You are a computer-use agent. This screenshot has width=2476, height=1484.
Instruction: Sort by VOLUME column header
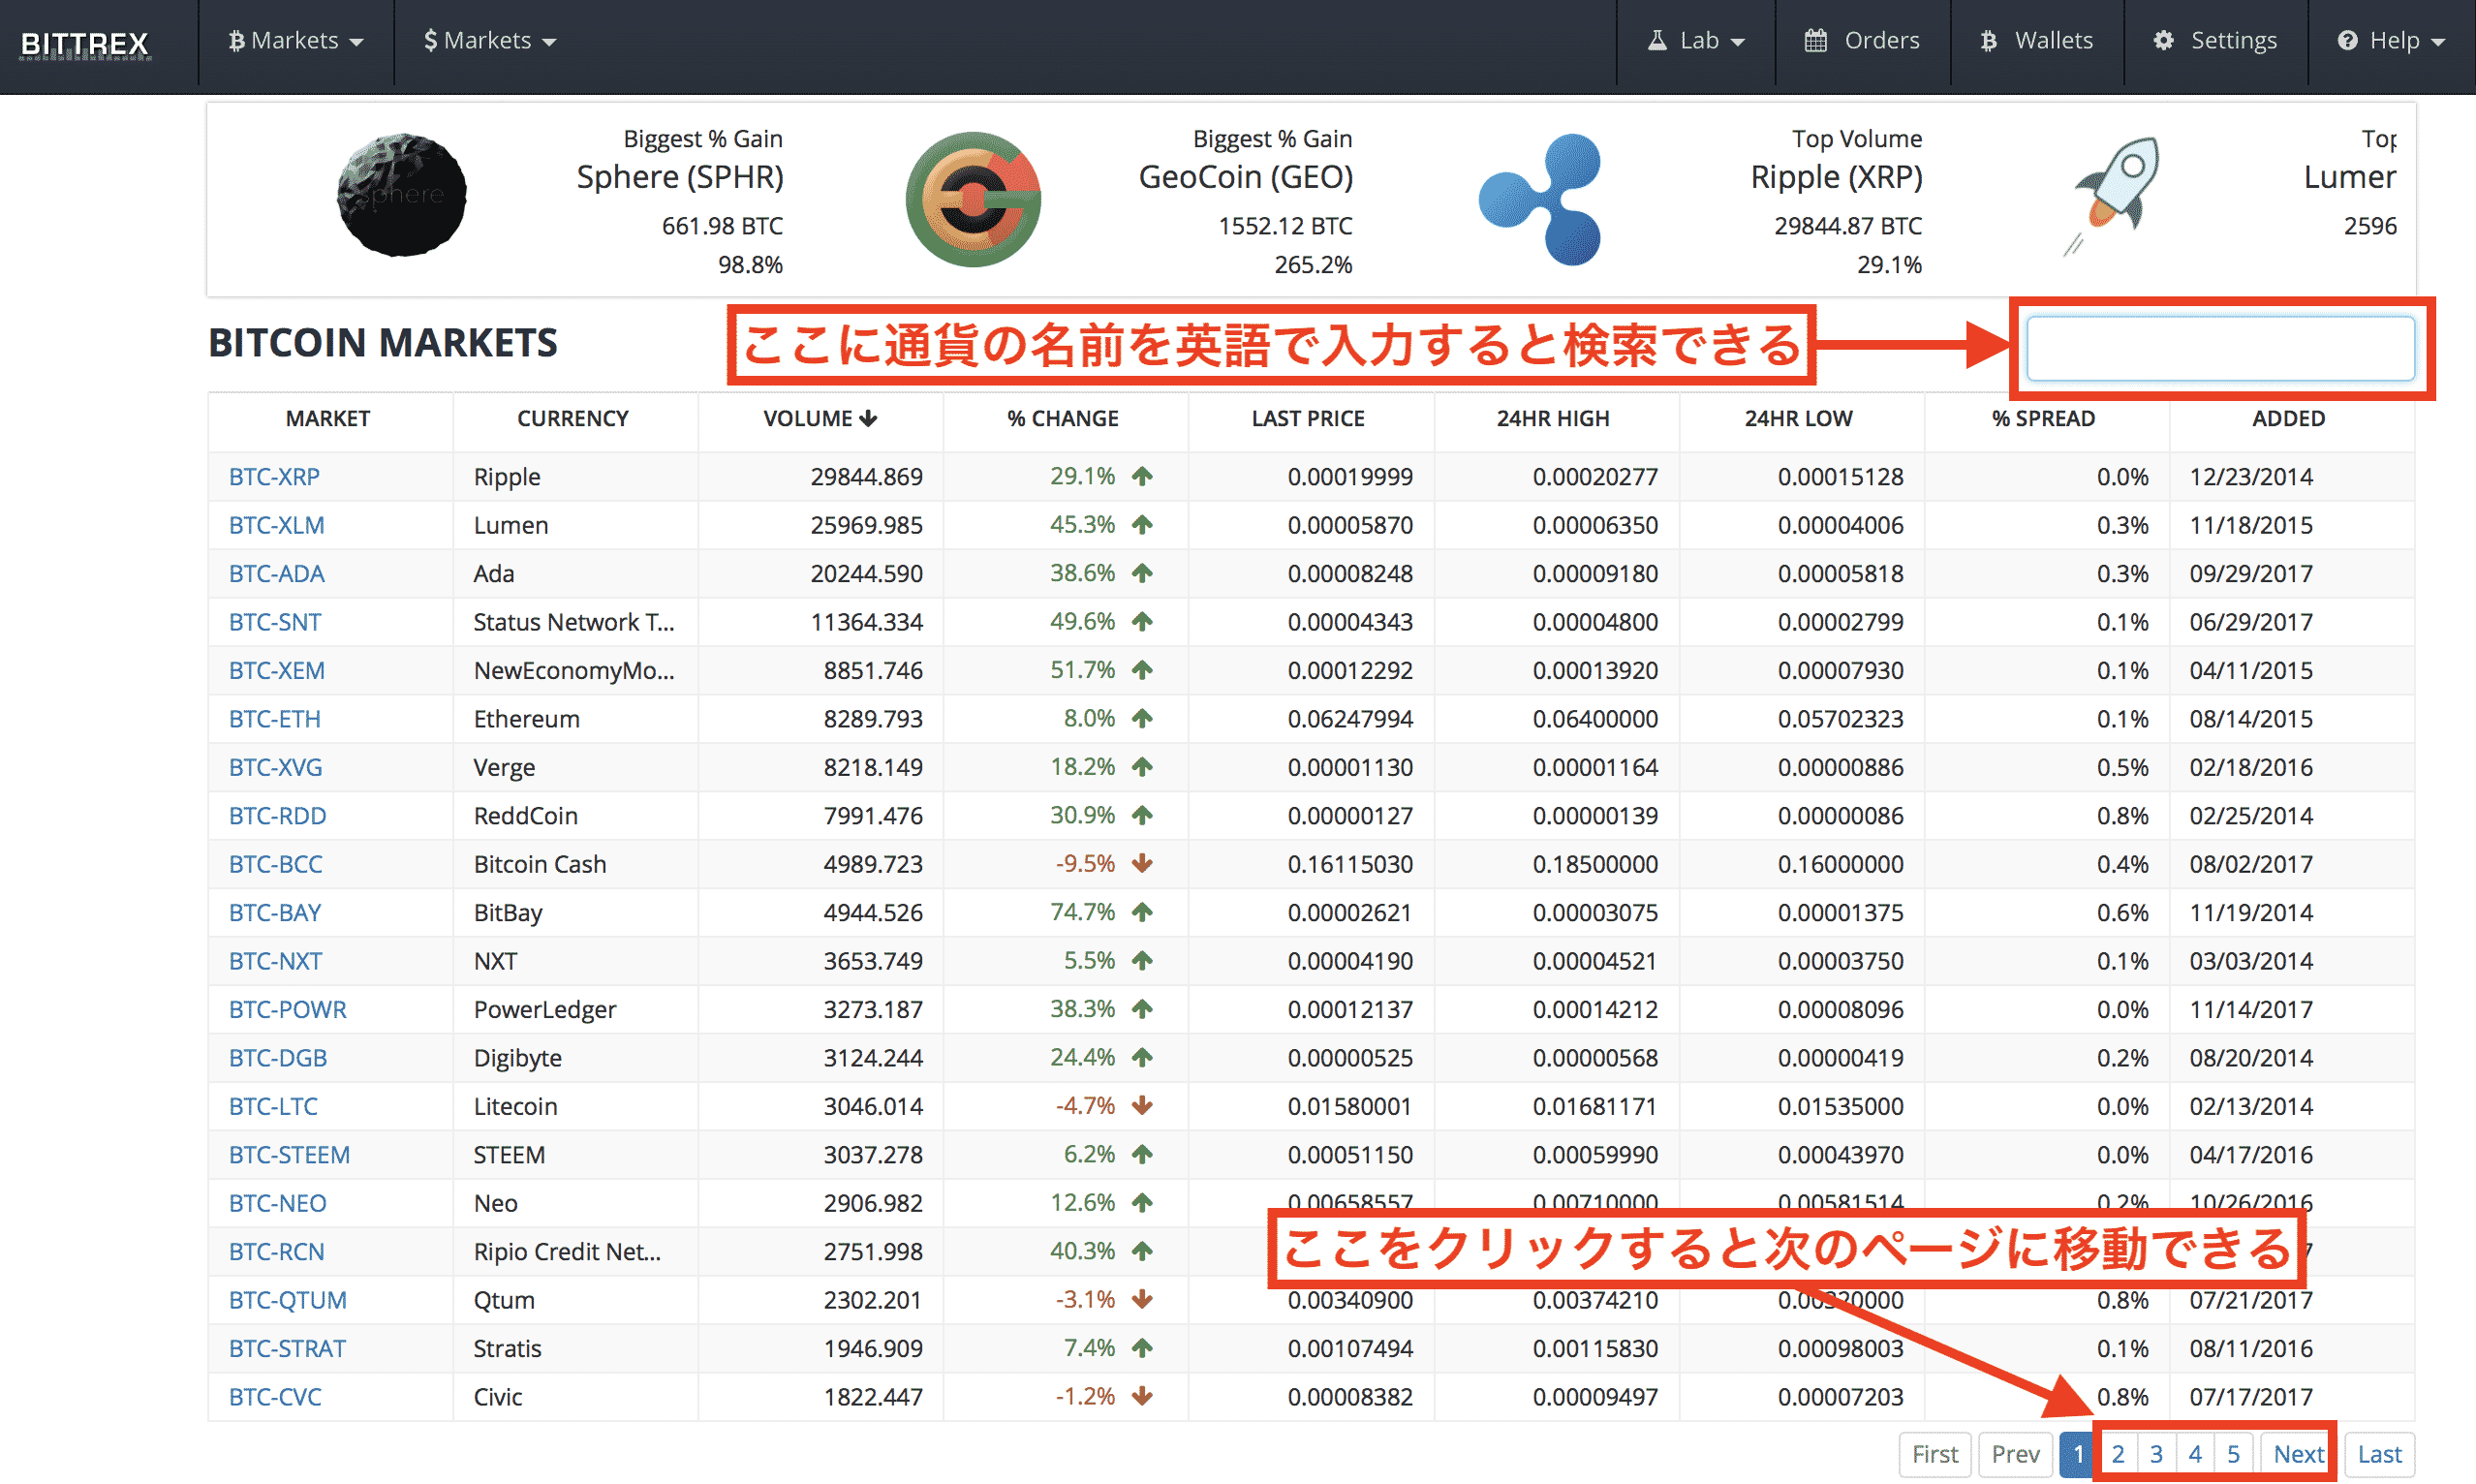pyautogui.click(x=820, y=419)
